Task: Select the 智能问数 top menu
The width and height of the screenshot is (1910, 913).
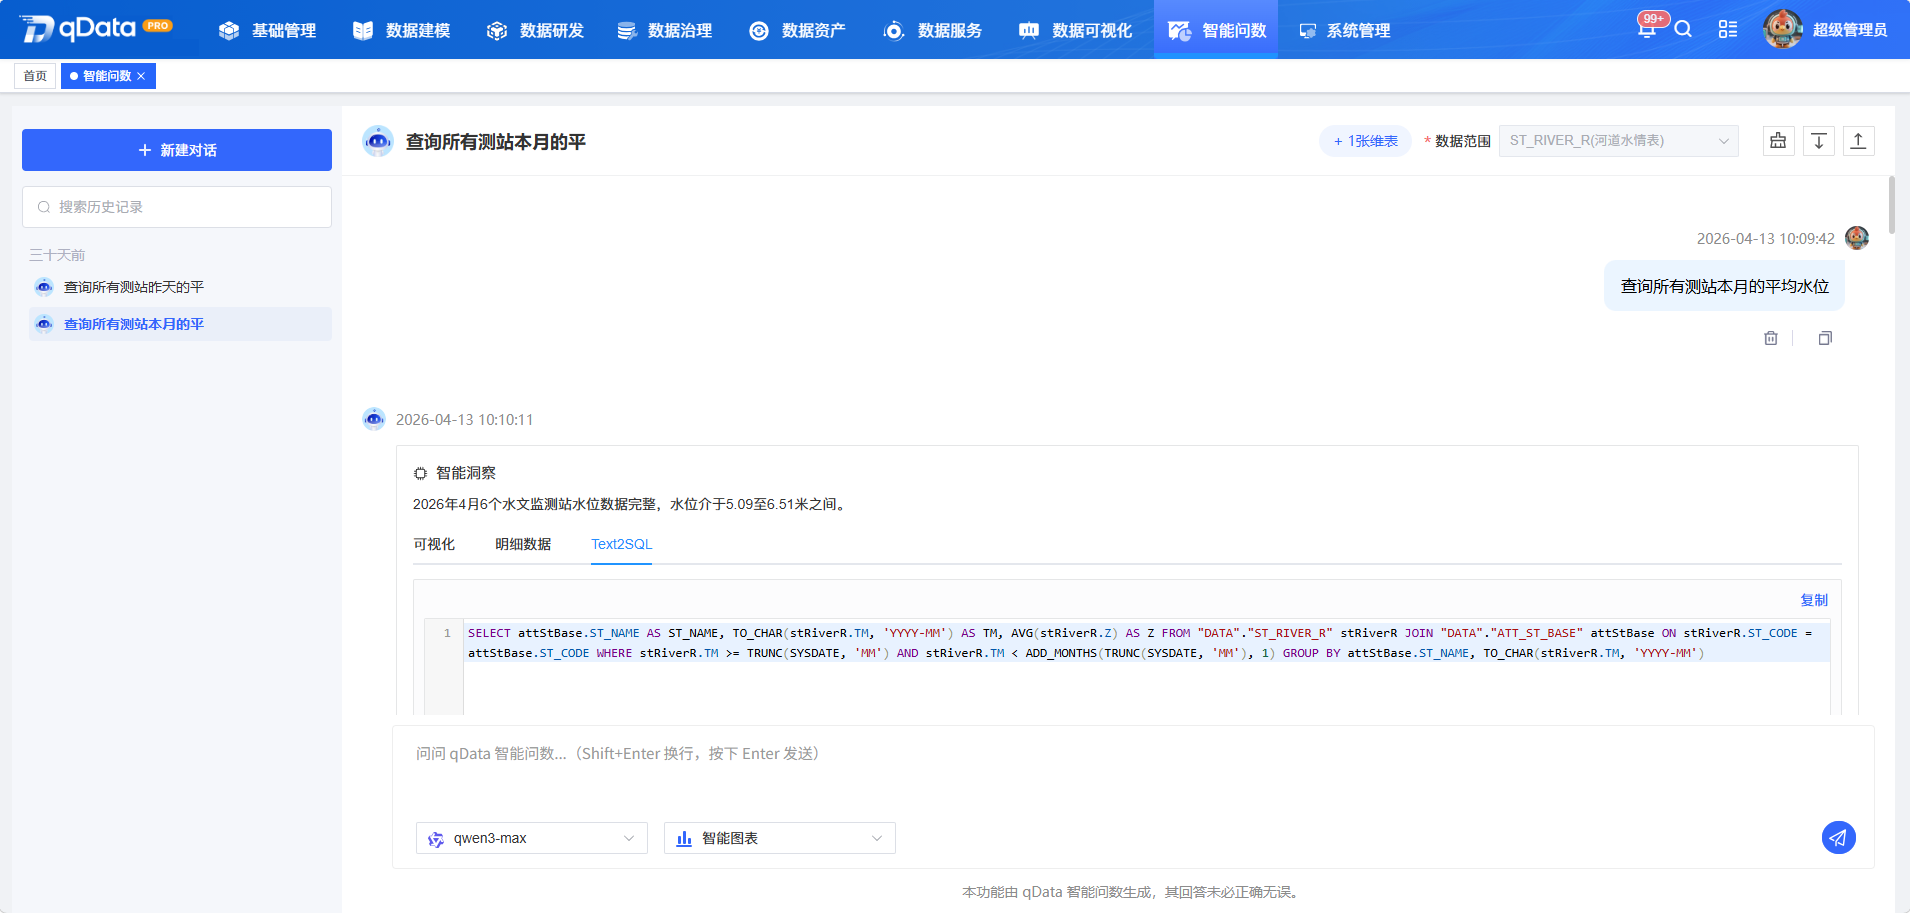Action: click(1216, 30)
